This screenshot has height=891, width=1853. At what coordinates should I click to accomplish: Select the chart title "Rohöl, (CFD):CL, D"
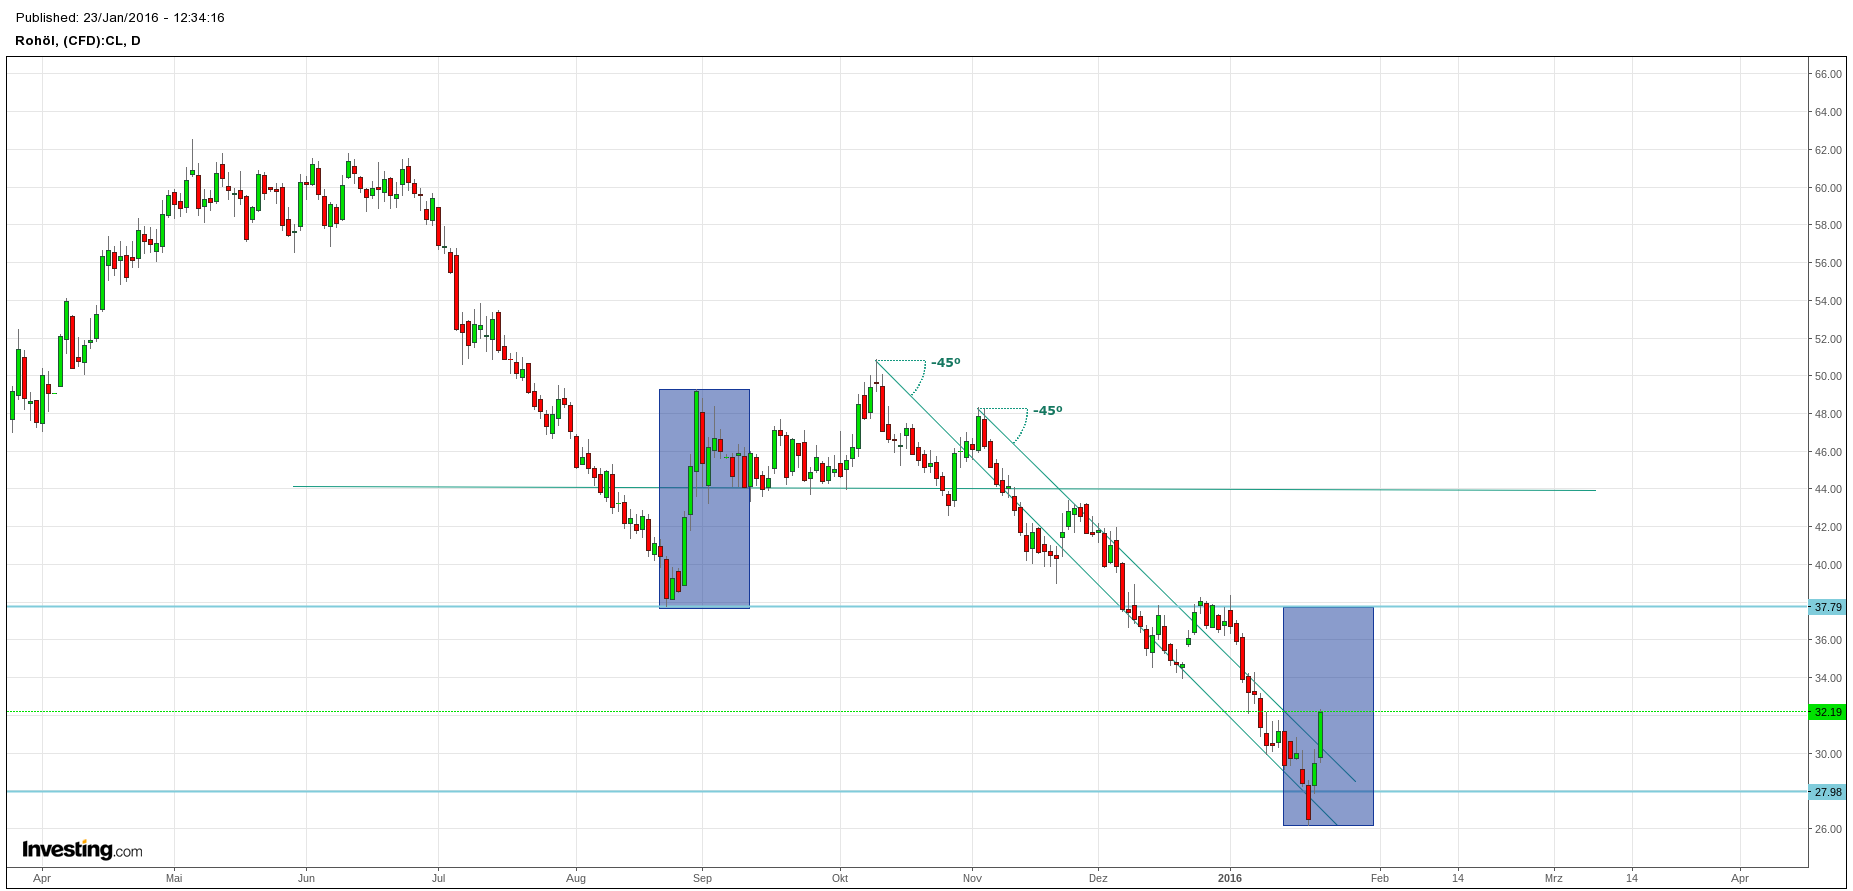click(78, 41)
